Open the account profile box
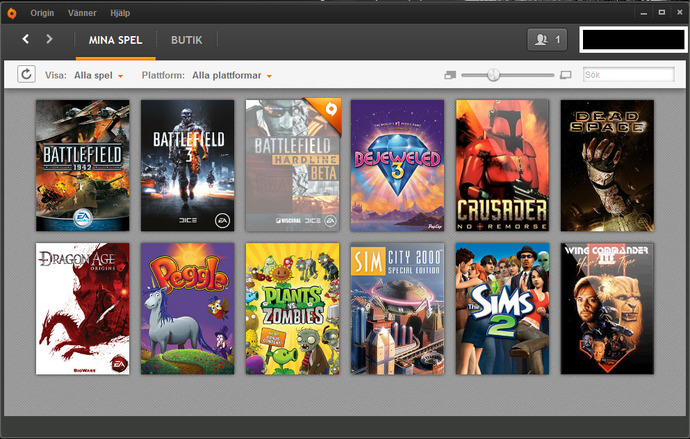This screenshot has height=439, width=690. [x=633, y=40]
